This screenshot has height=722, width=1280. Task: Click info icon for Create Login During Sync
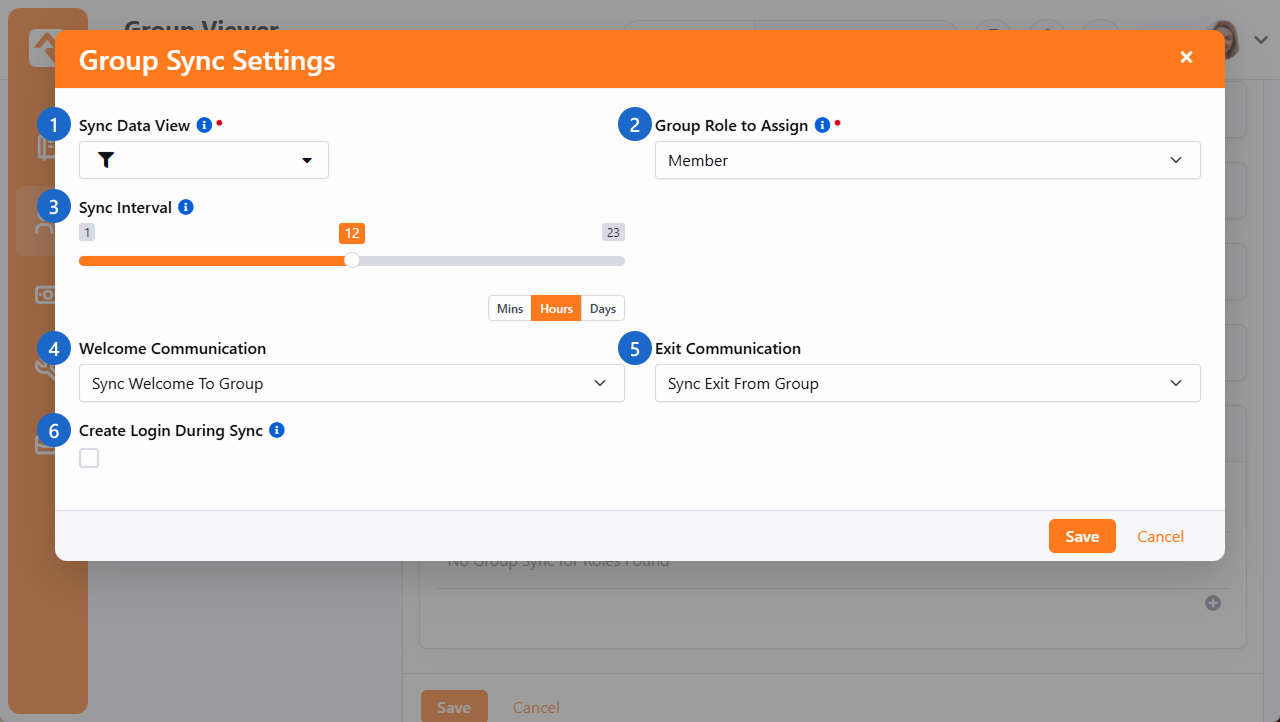point(277,430)
